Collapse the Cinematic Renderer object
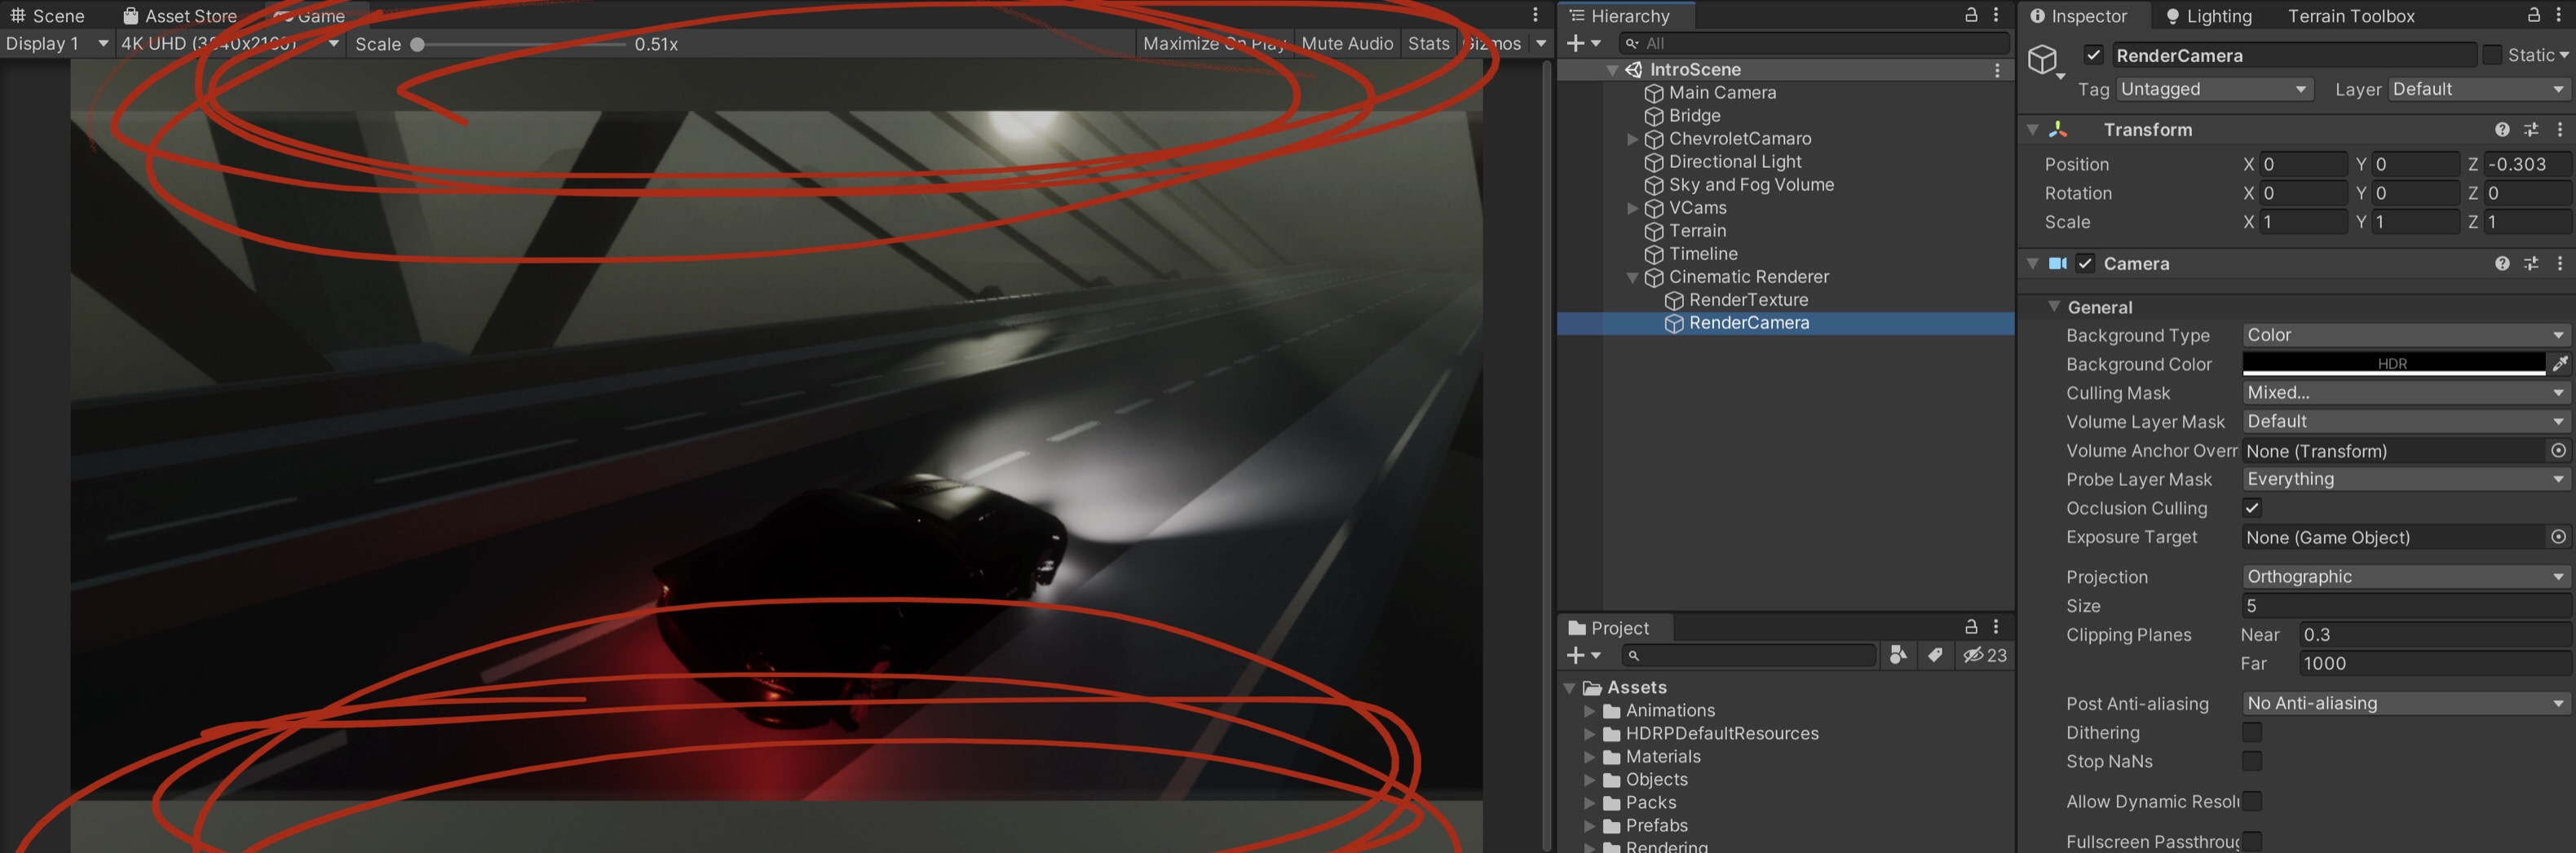Screen dimensions: 2576x853 [x=1632, y=277]
